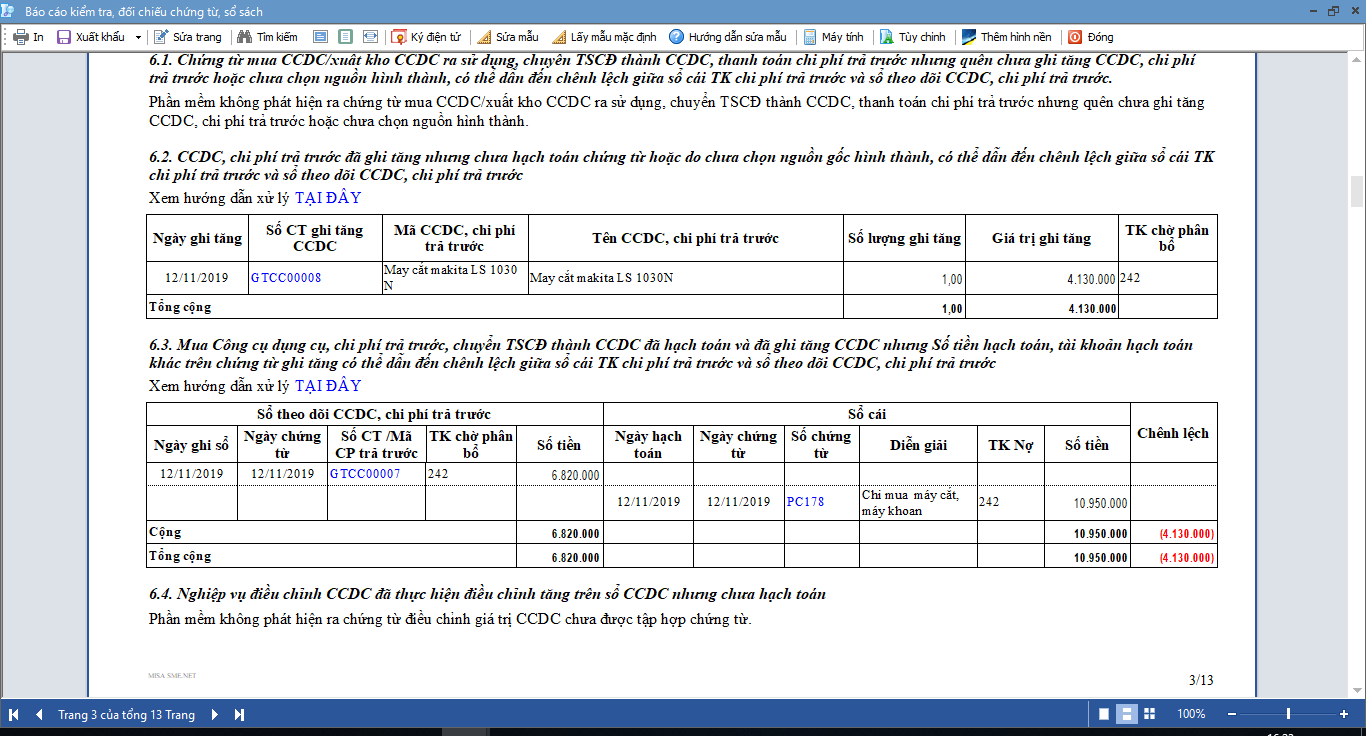Open Sửa trang page editing

188,37
